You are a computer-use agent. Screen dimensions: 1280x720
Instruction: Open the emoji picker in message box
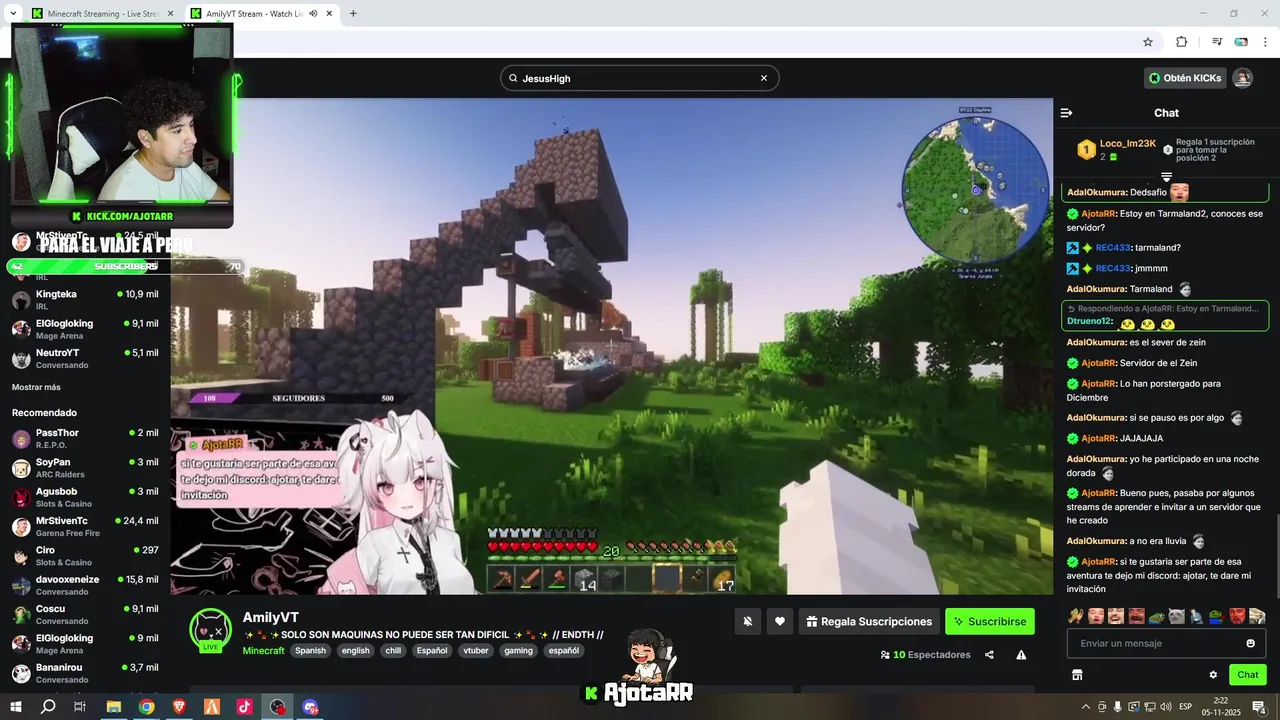1250,643
